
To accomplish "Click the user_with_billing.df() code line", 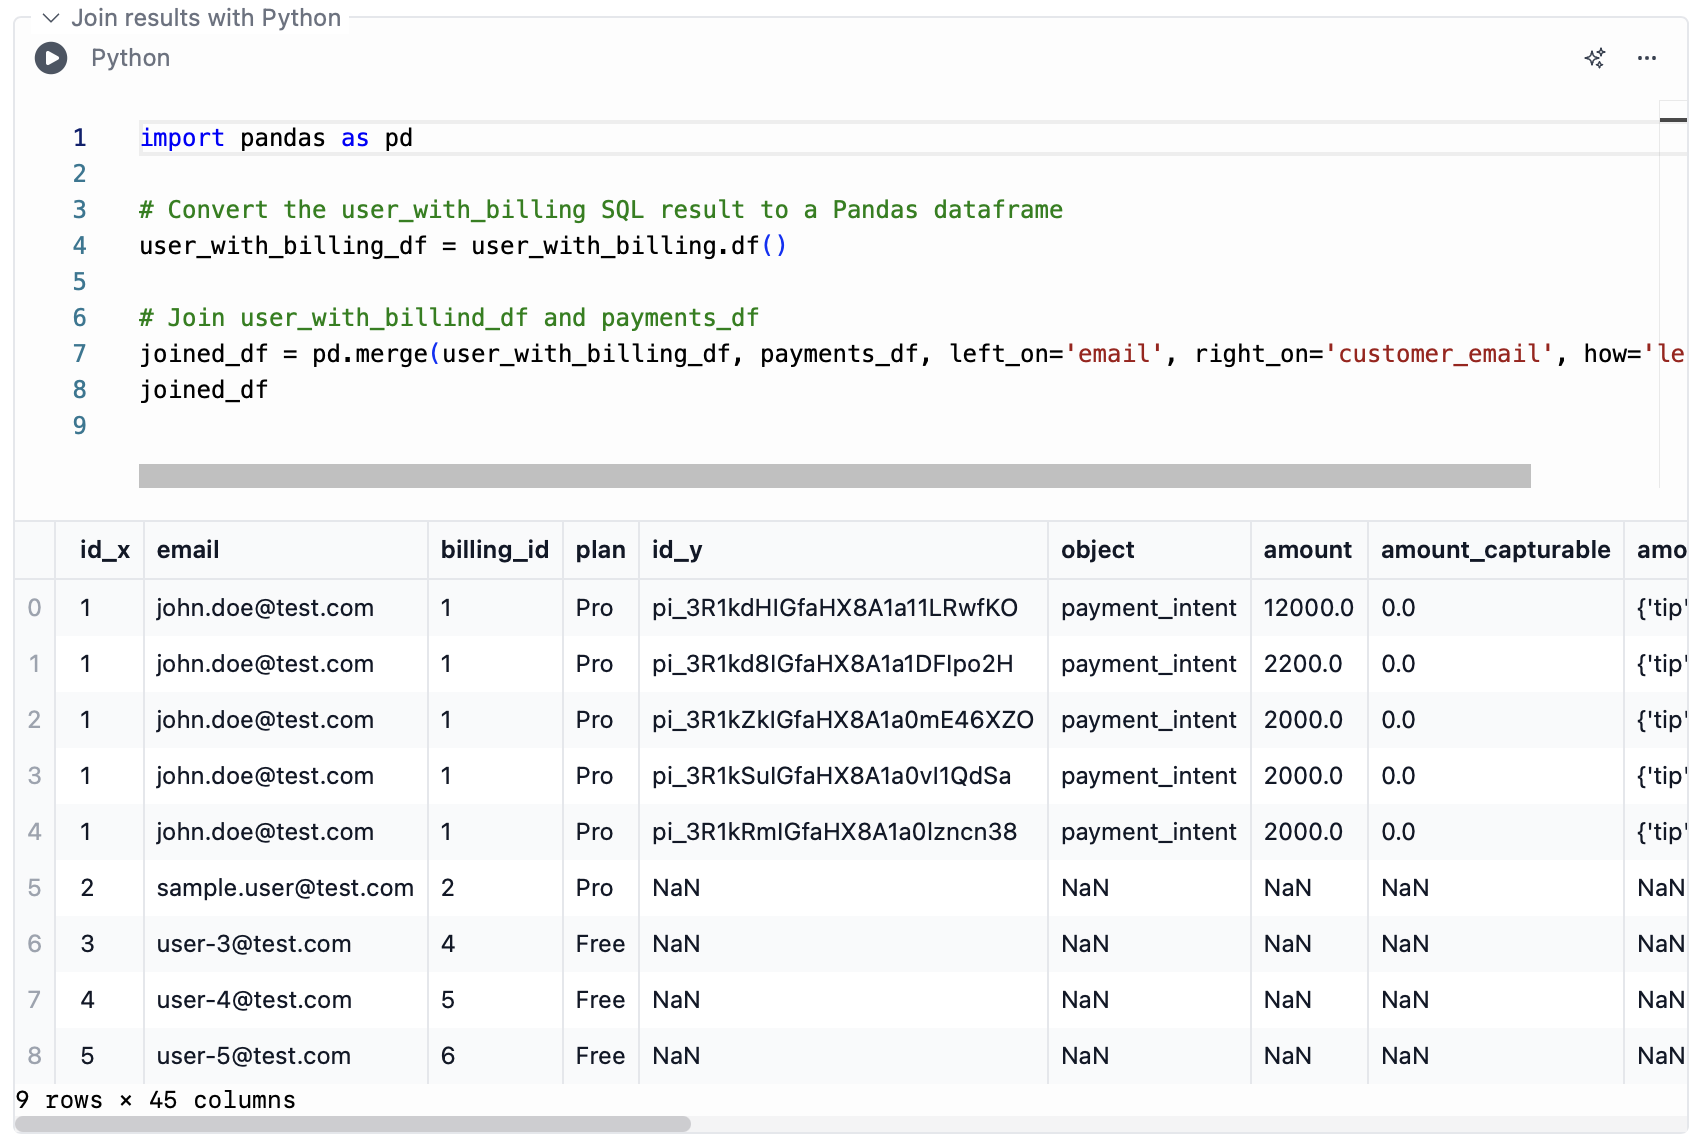I will coord(463,246).
